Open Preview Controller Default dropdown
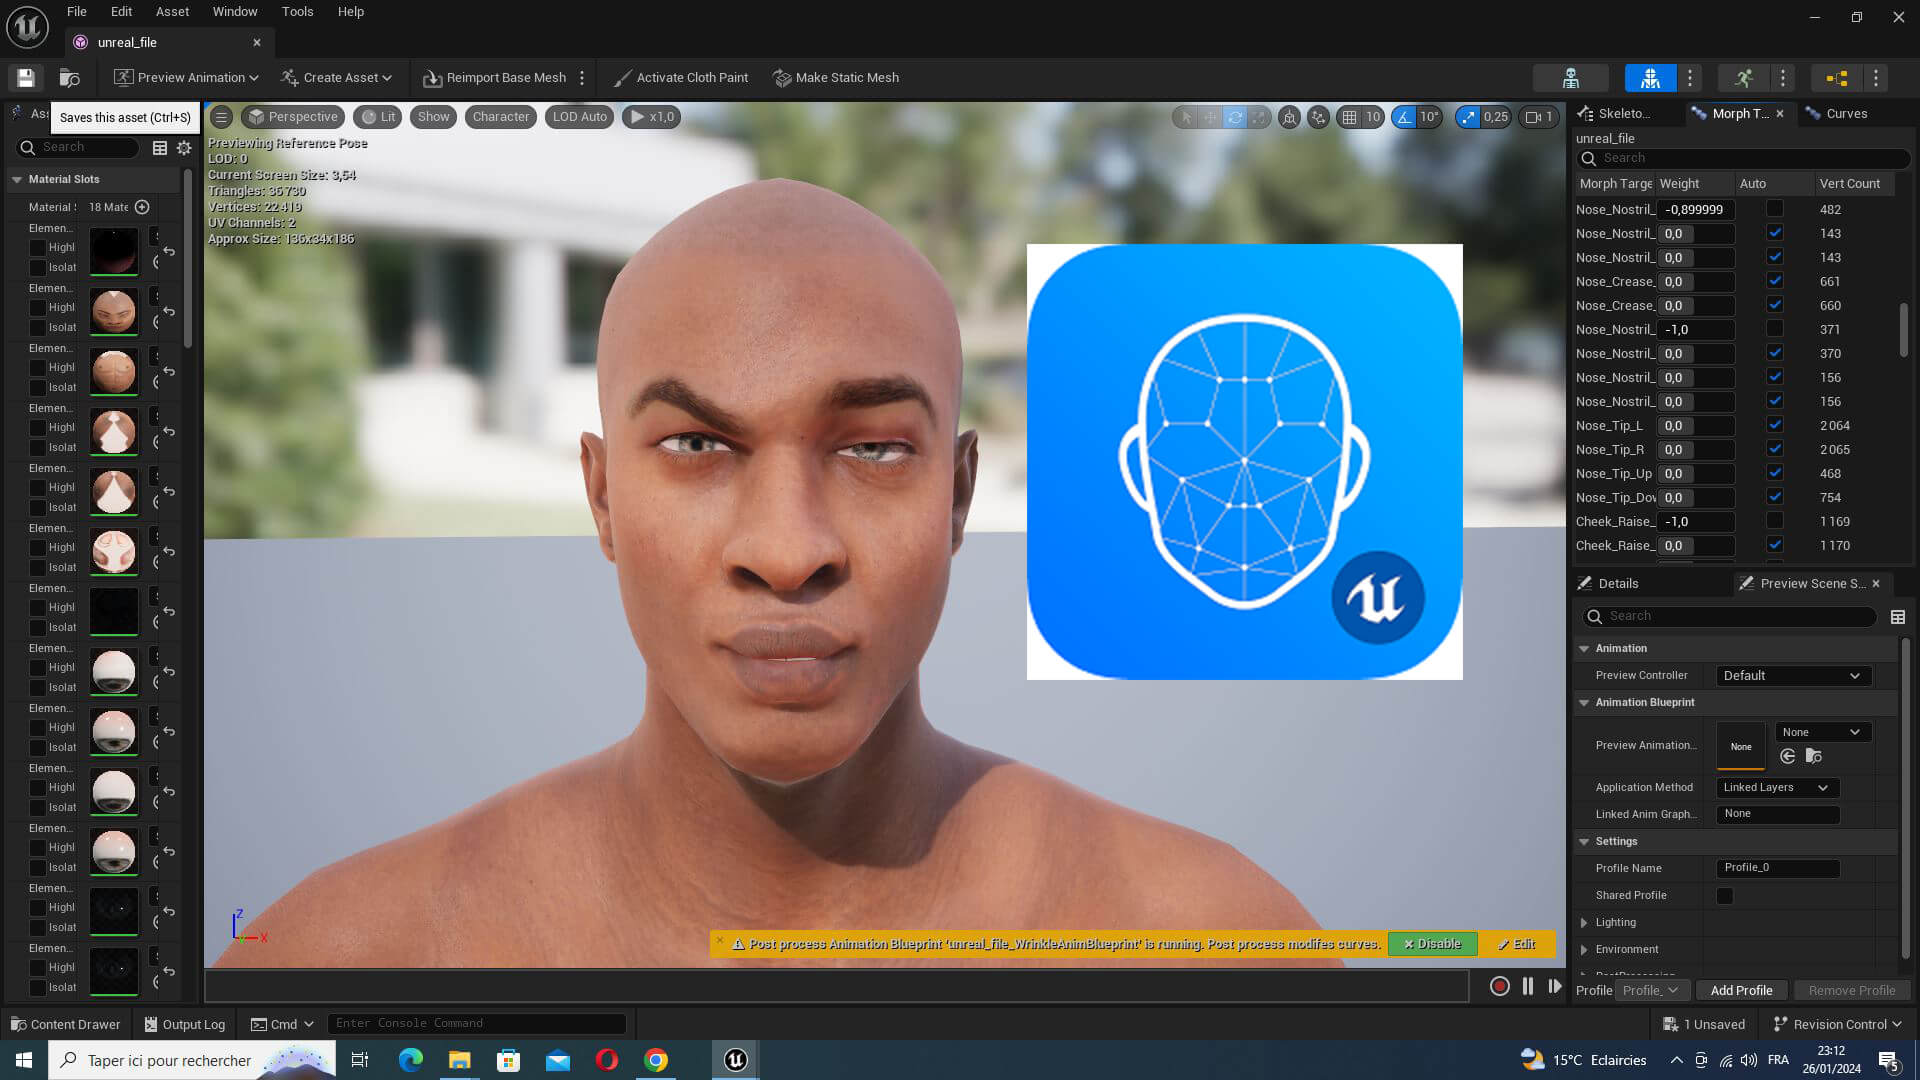Image resolution: width=1920 pixels, height=1080 pixels. pyautogui.click(x=1793, y=676)
